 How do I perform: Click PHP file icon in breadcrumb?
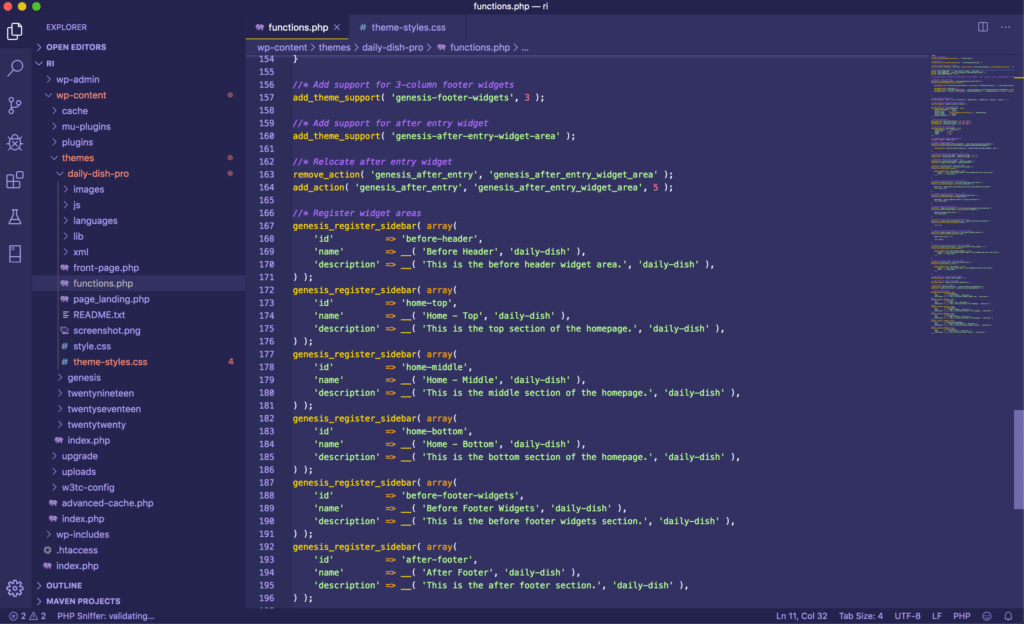441,47
